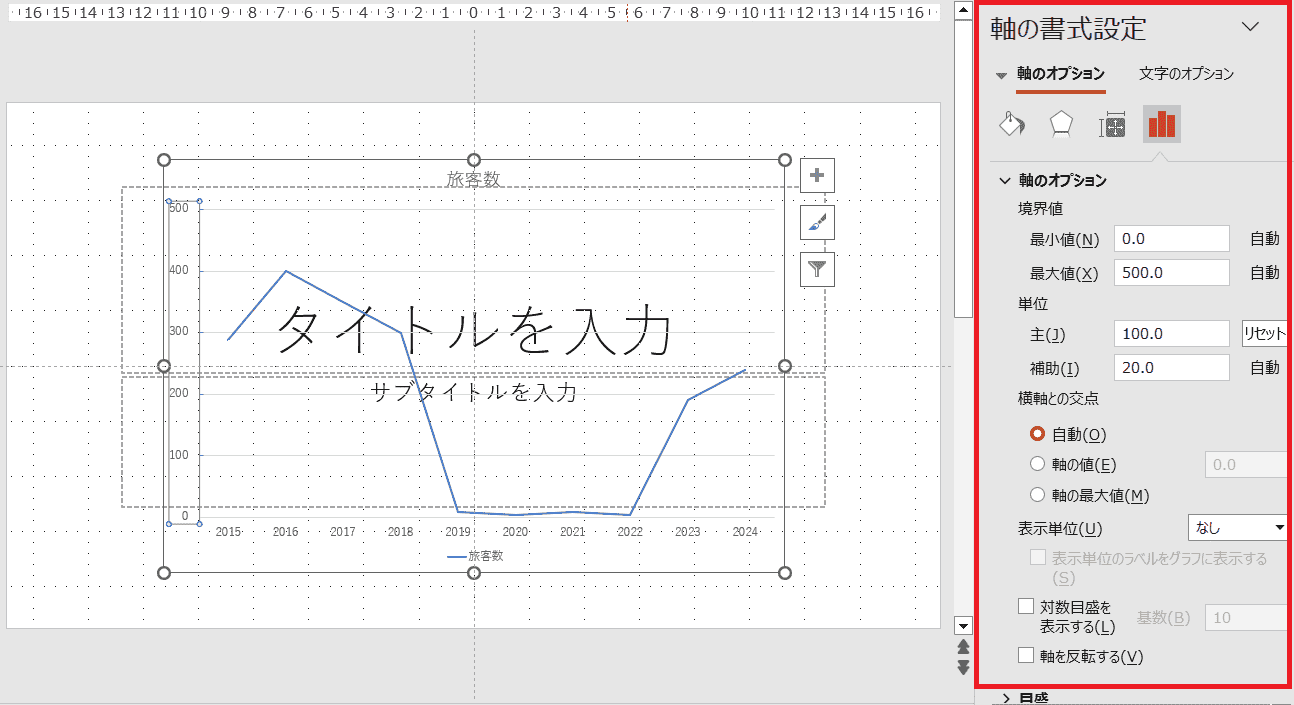Switch to the 文字のオプション tab
Viewport: 1294px width, 705px height.
pos(1186,74)
